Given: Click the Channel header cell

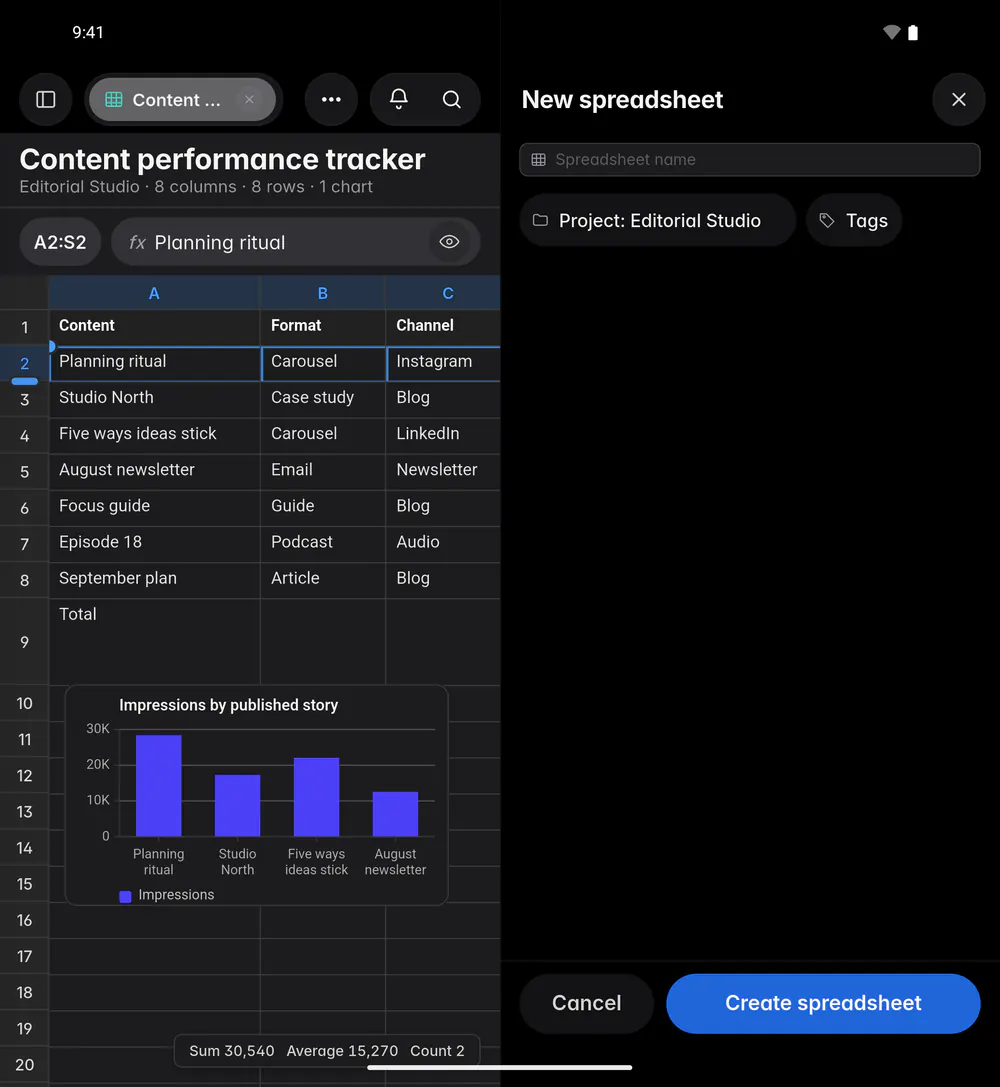Looking at the screenshot, I should tap(444, 326).
